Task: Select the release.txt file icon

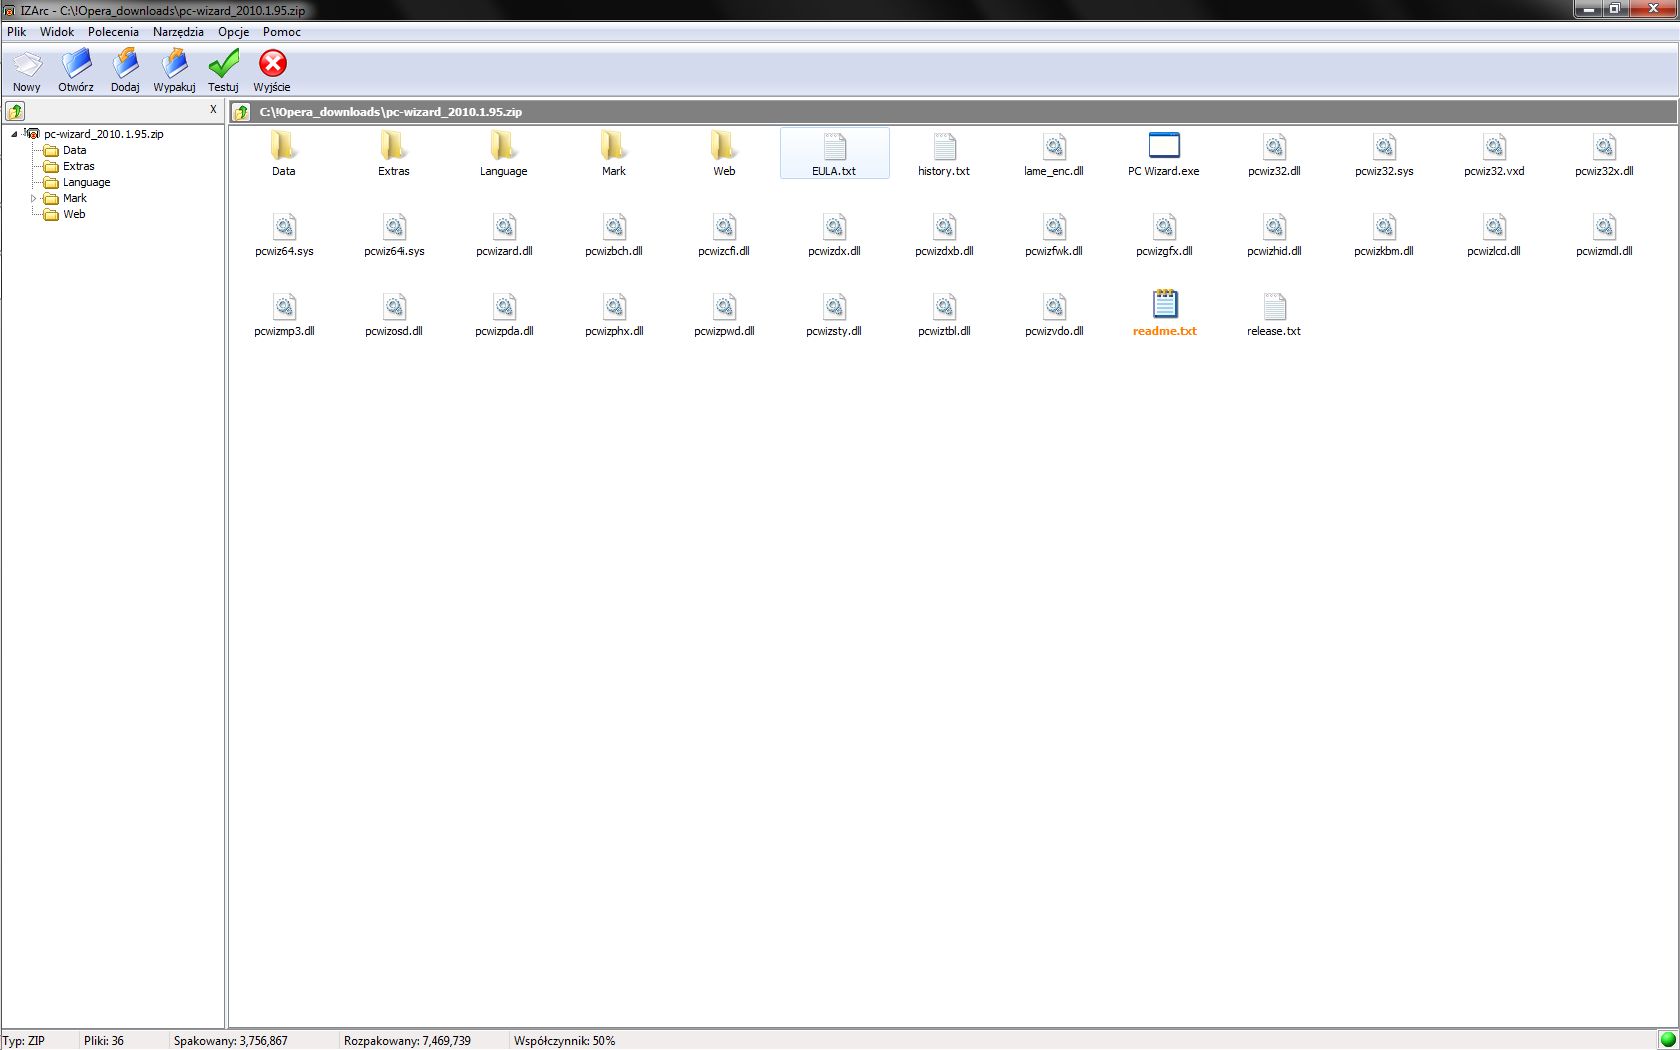Action: click(1274, 306)
